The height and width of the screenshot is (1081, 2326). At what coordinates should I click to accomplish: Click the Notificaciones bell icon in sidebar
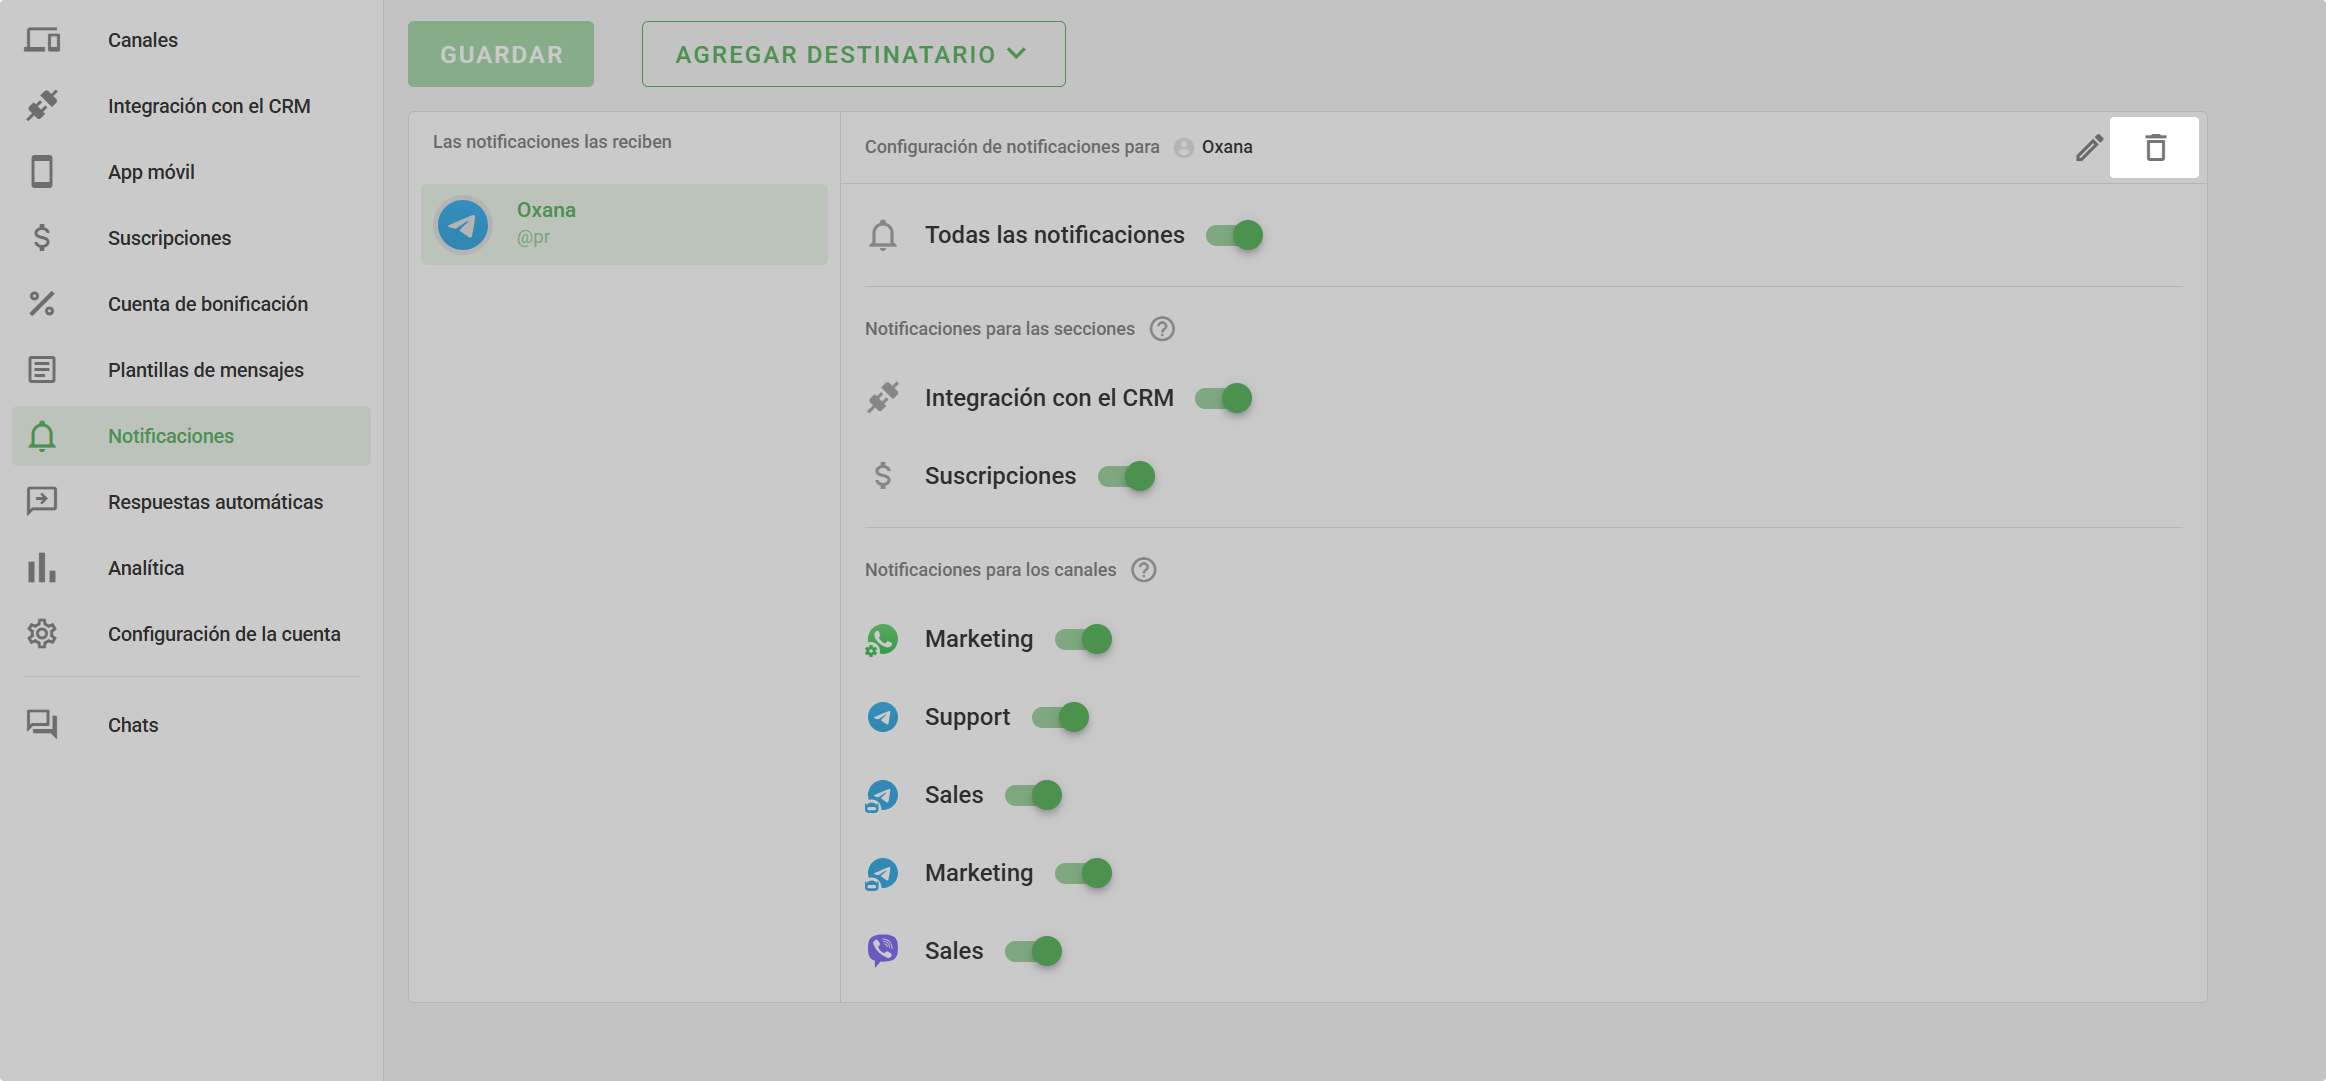tap(42, 436)
